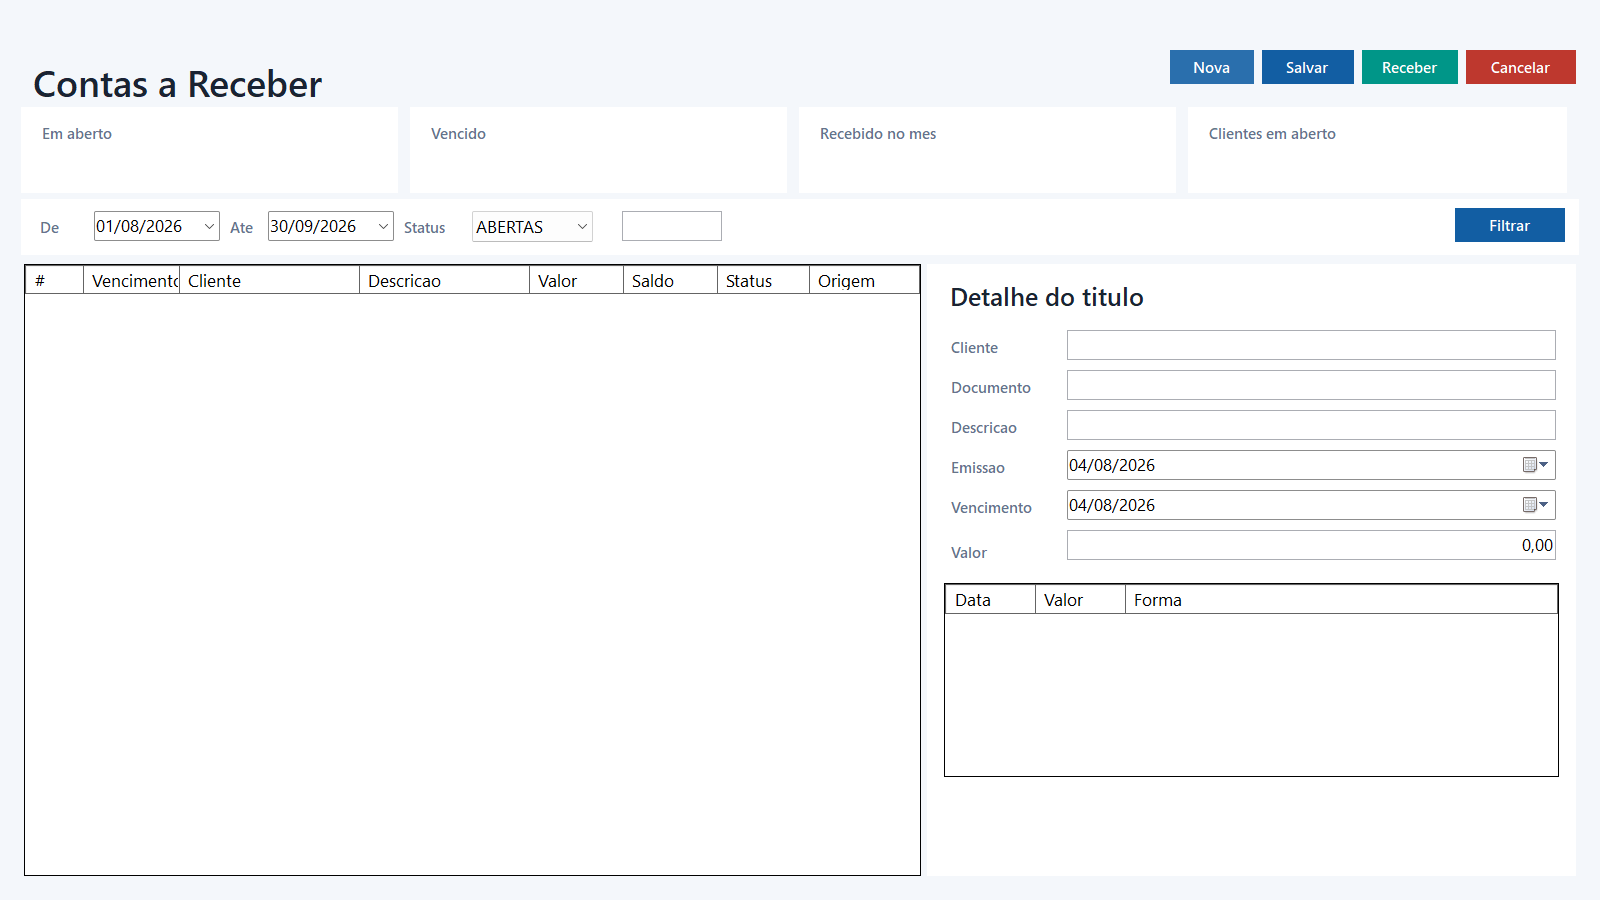Sort by Valor column header in main grid
Viewport: 1600px width, 900px height.
pos(577,280)
